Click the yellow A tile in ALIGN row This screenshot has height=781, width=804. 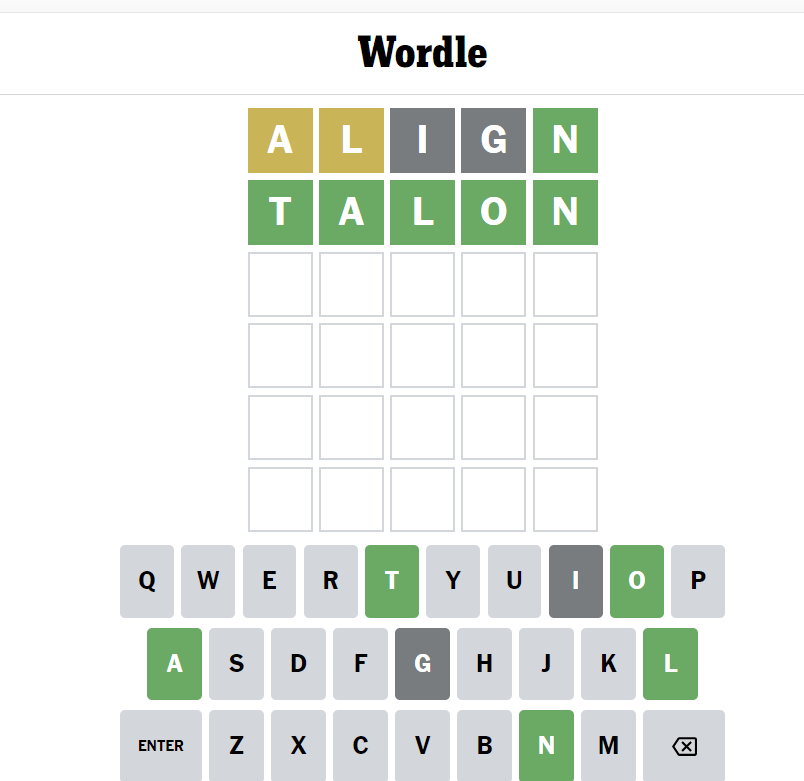280,140
